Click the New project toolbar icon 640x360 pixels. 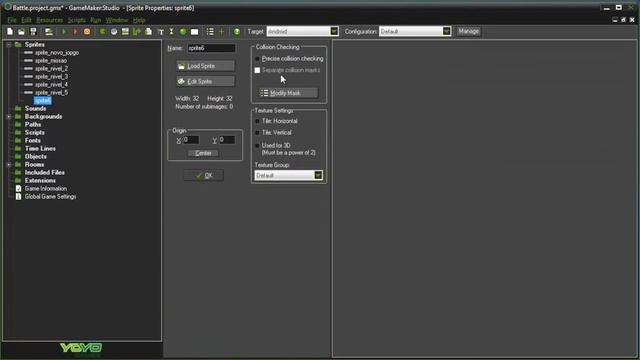pos(10,31)
